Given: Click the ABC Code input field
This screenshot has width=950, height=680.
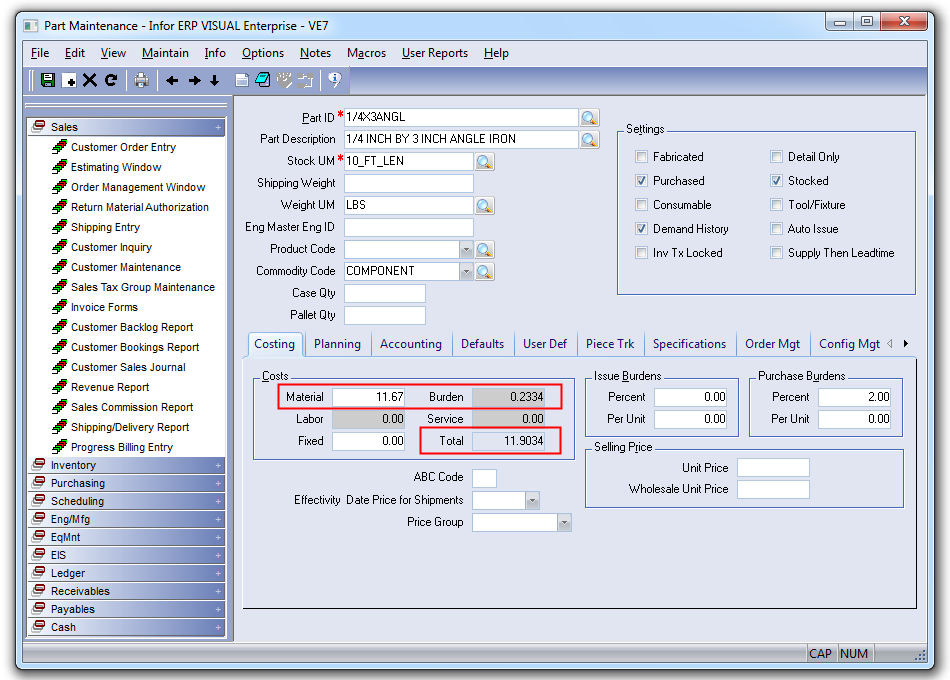Looking at the screenshot, I should click(x=484, y=478).
